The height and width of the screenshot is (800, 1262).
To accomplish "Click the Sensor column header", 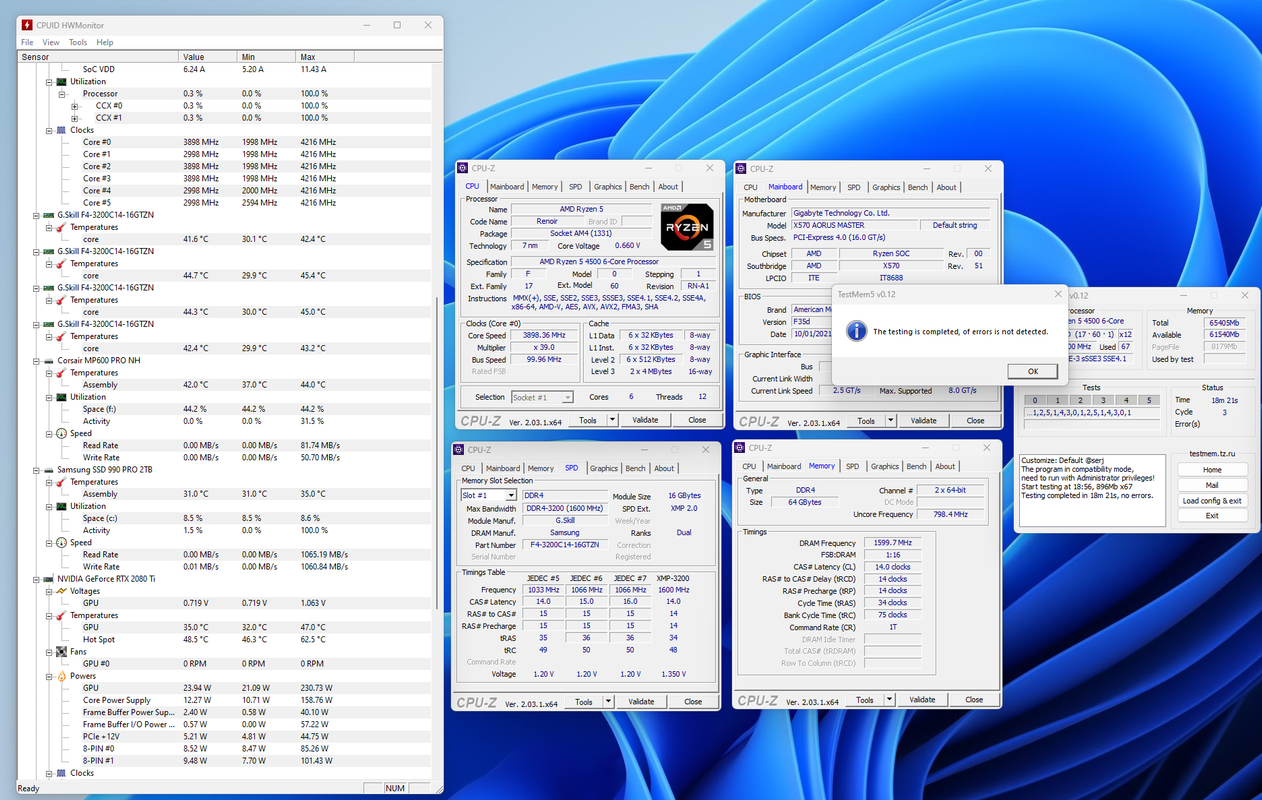I will 98,57.
